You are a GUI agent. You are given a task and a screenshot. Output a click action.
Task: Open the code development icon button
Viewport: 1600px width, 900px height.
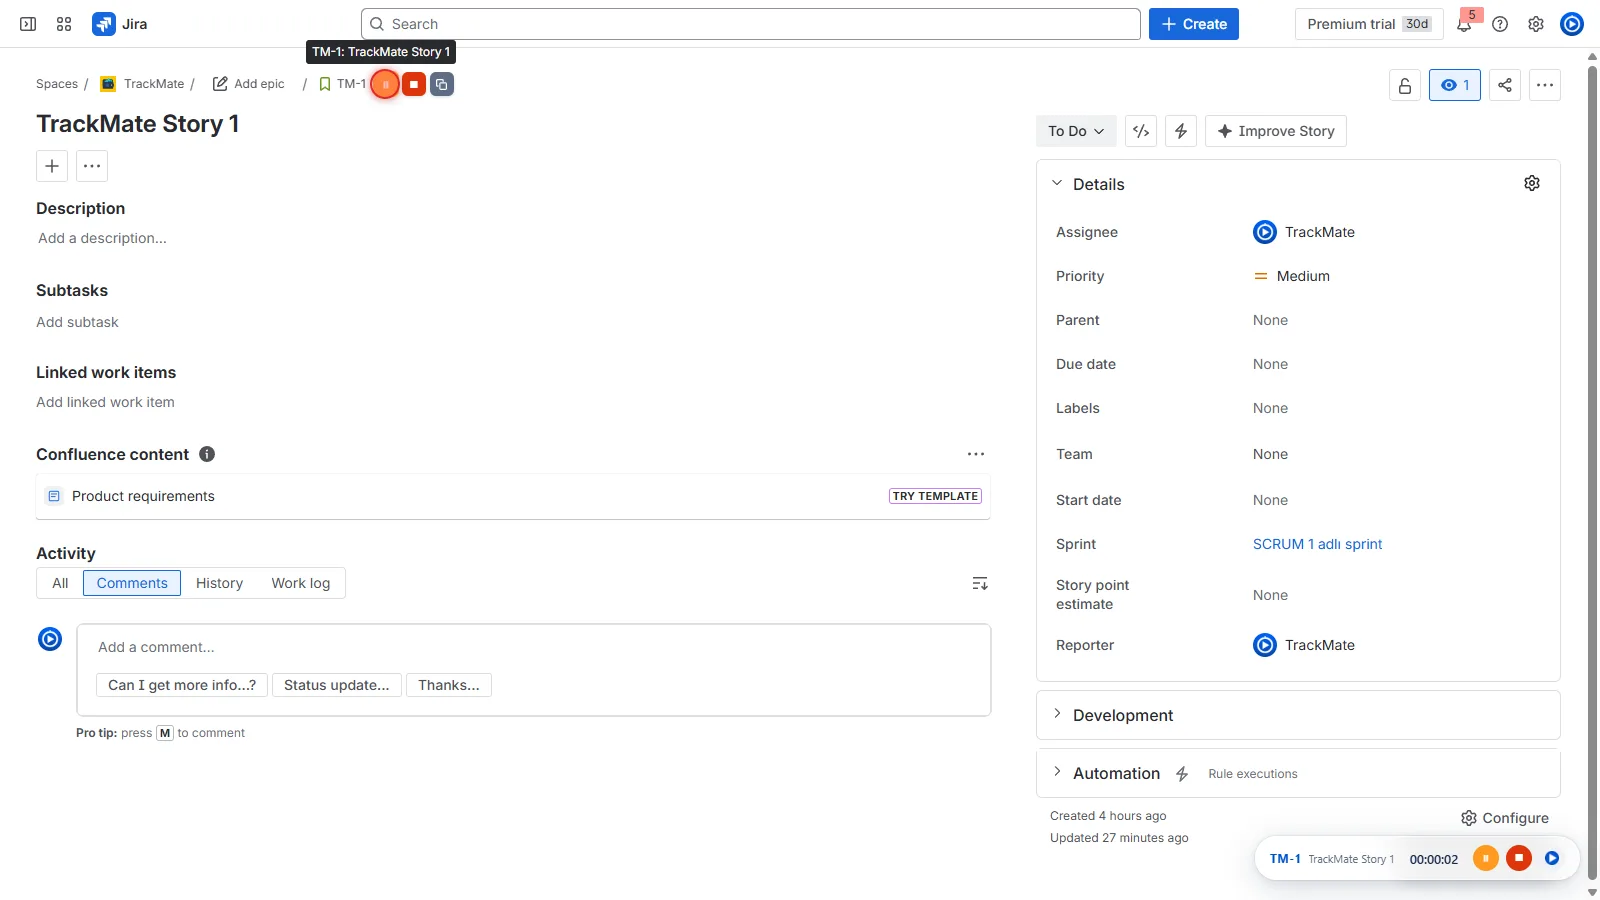pos(1141,131)
